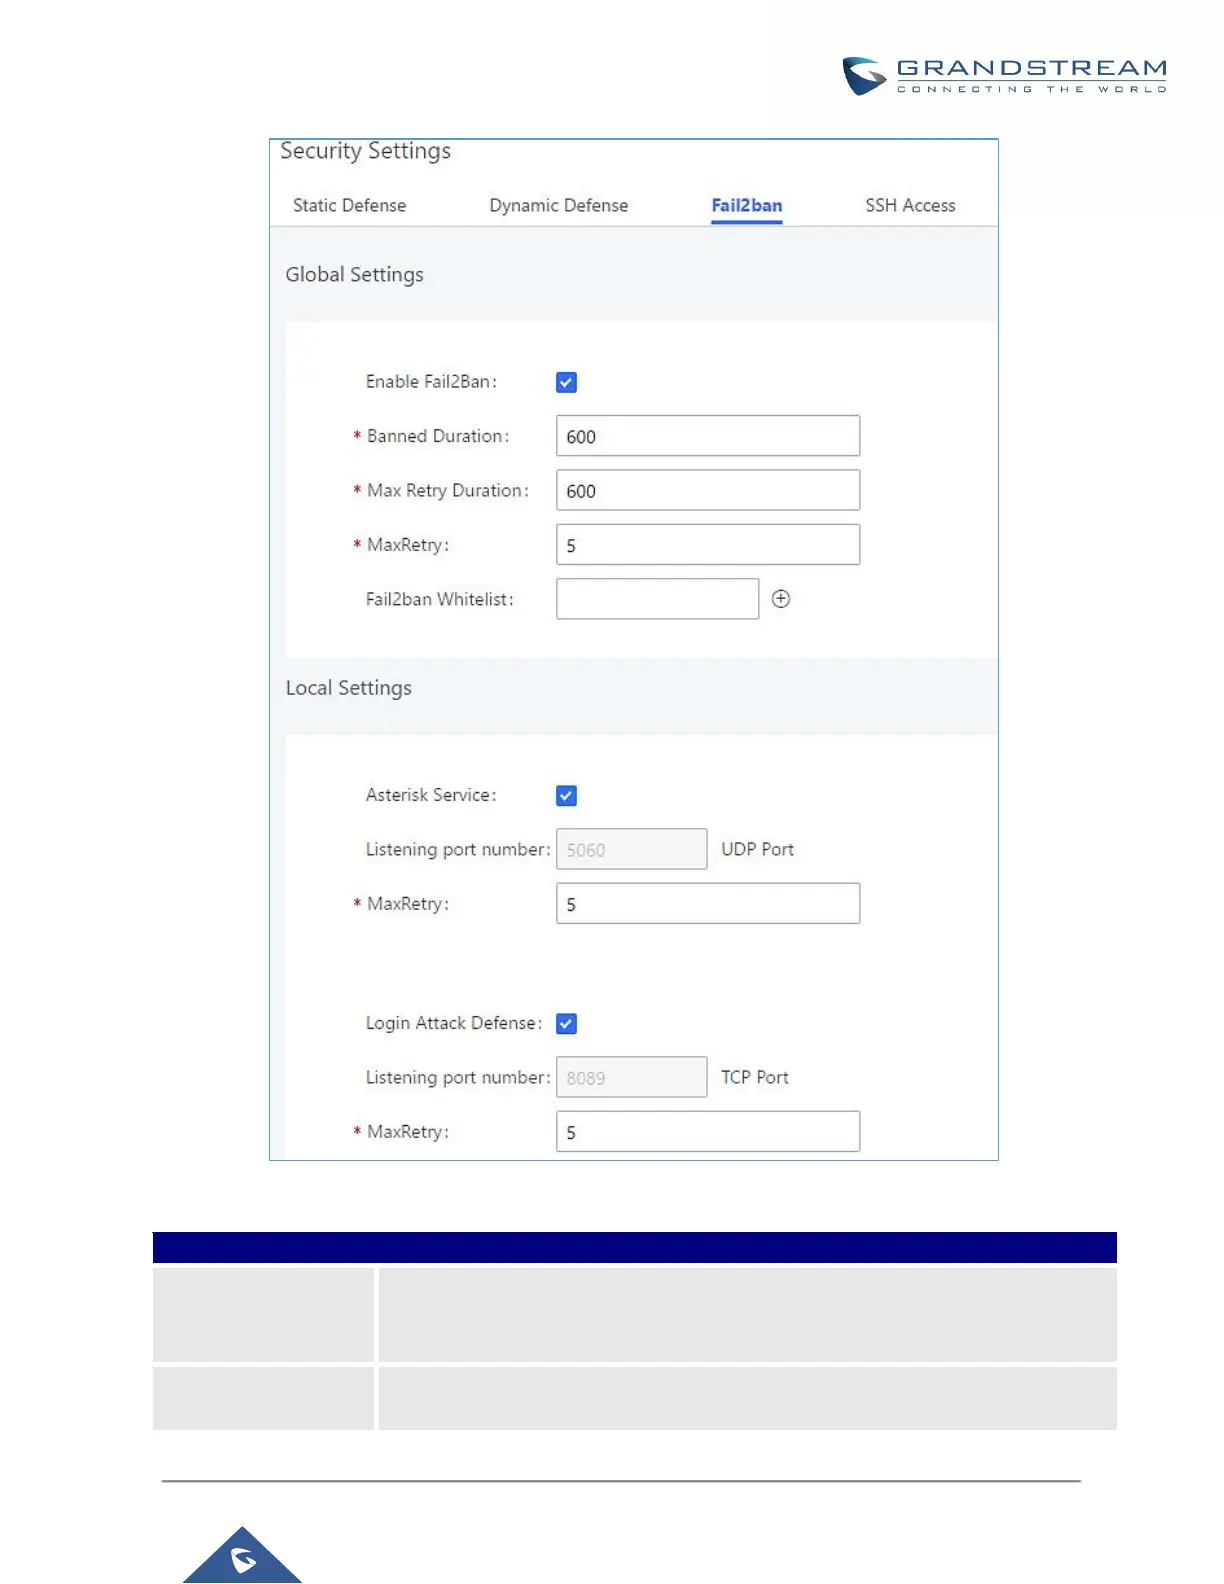Click the Banned Duration label
Screen dimensions: 1224x1584
[438, 436]
